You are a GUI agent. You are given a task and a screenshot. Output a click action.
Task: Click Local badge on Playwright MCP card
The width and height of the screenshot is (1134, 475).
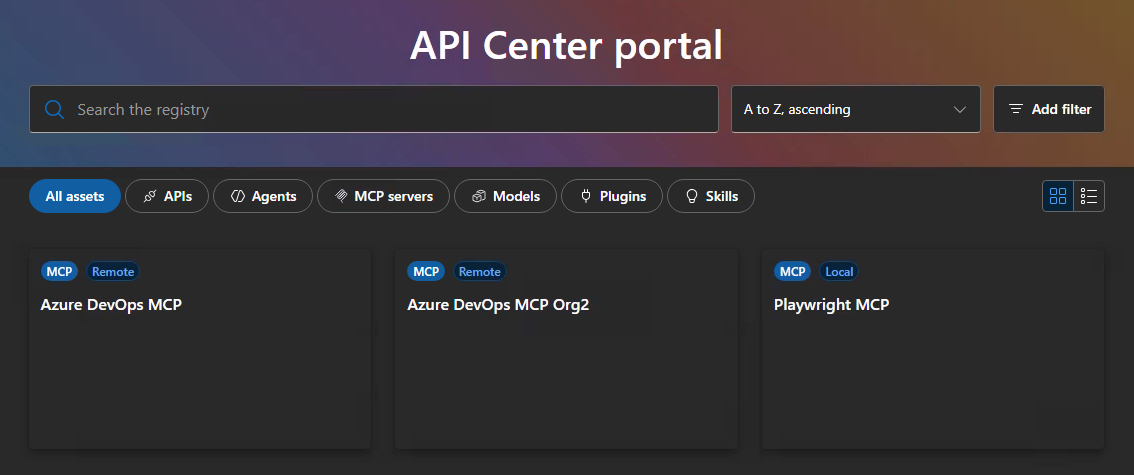point(839,272)
